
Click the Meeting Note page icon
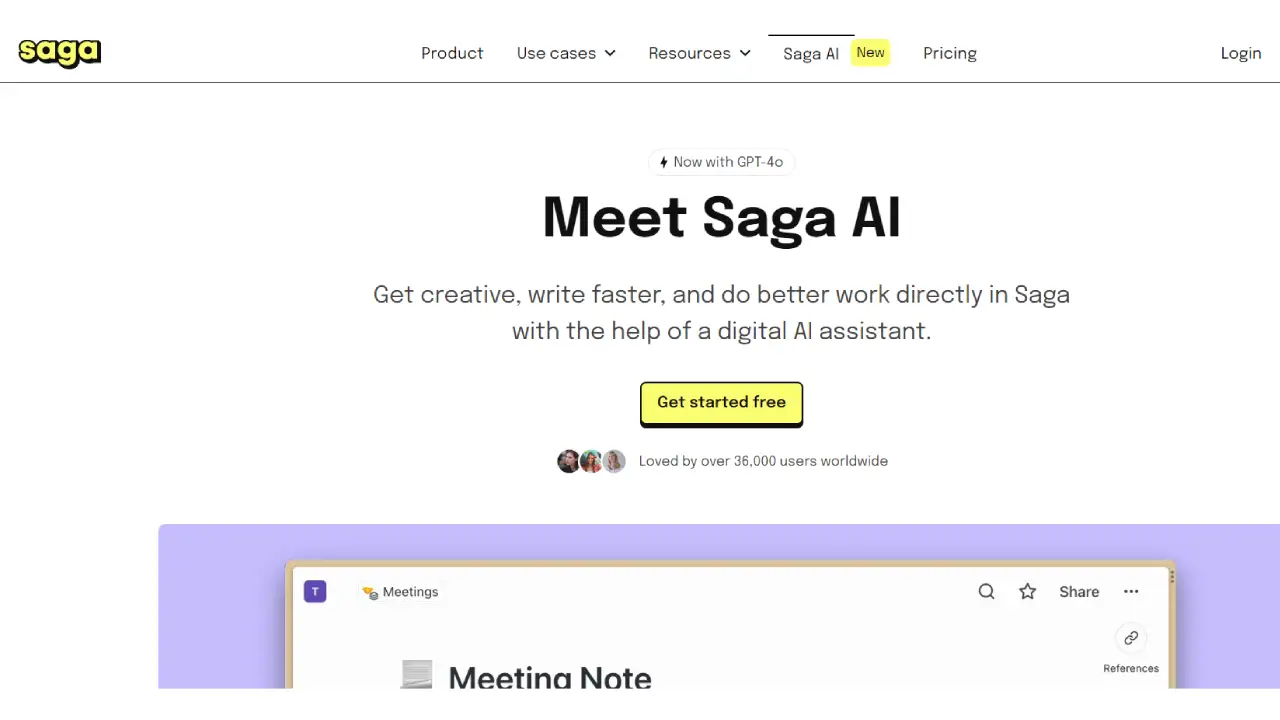(416, 675)
